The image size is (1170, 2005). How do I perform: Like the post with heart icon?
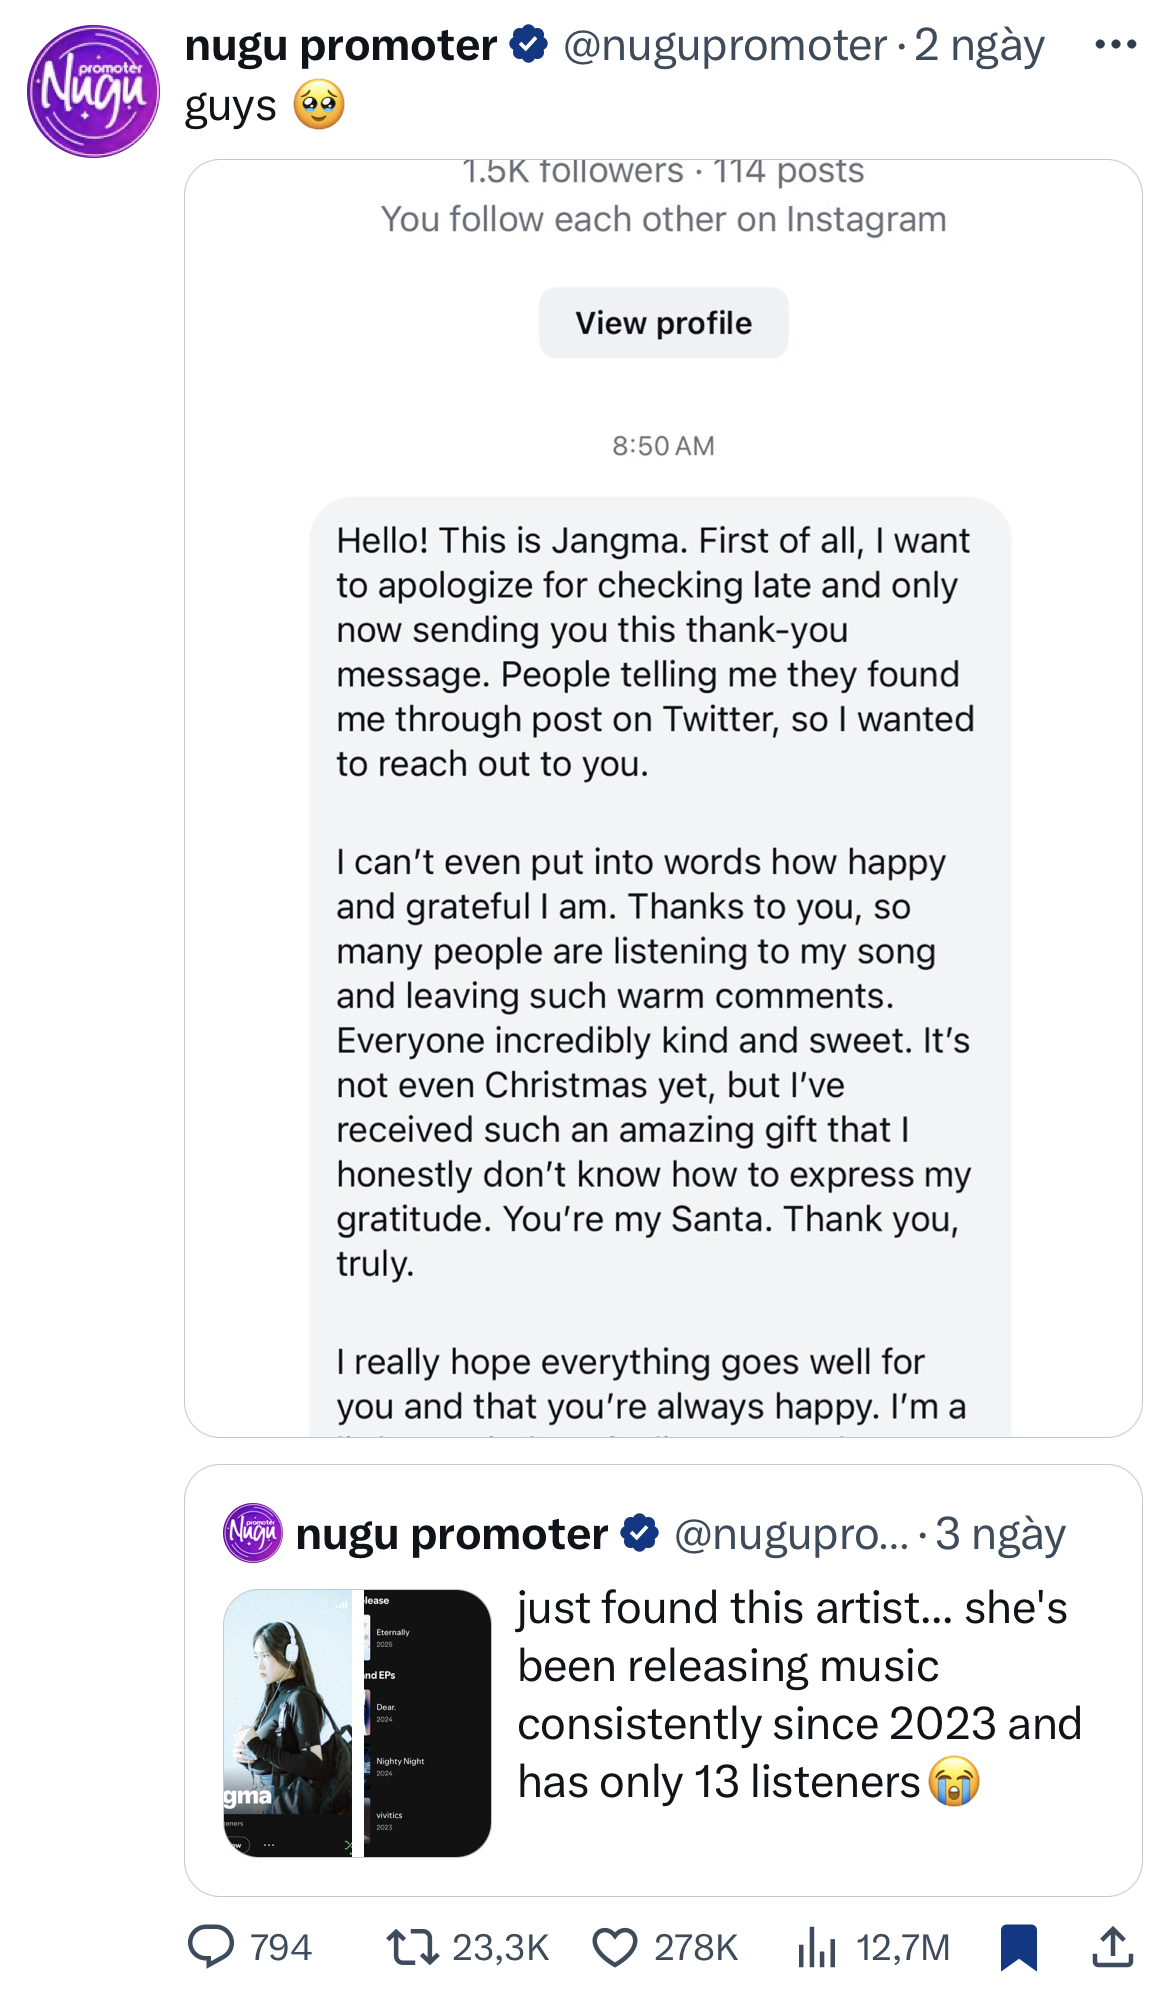[615, 1947]
